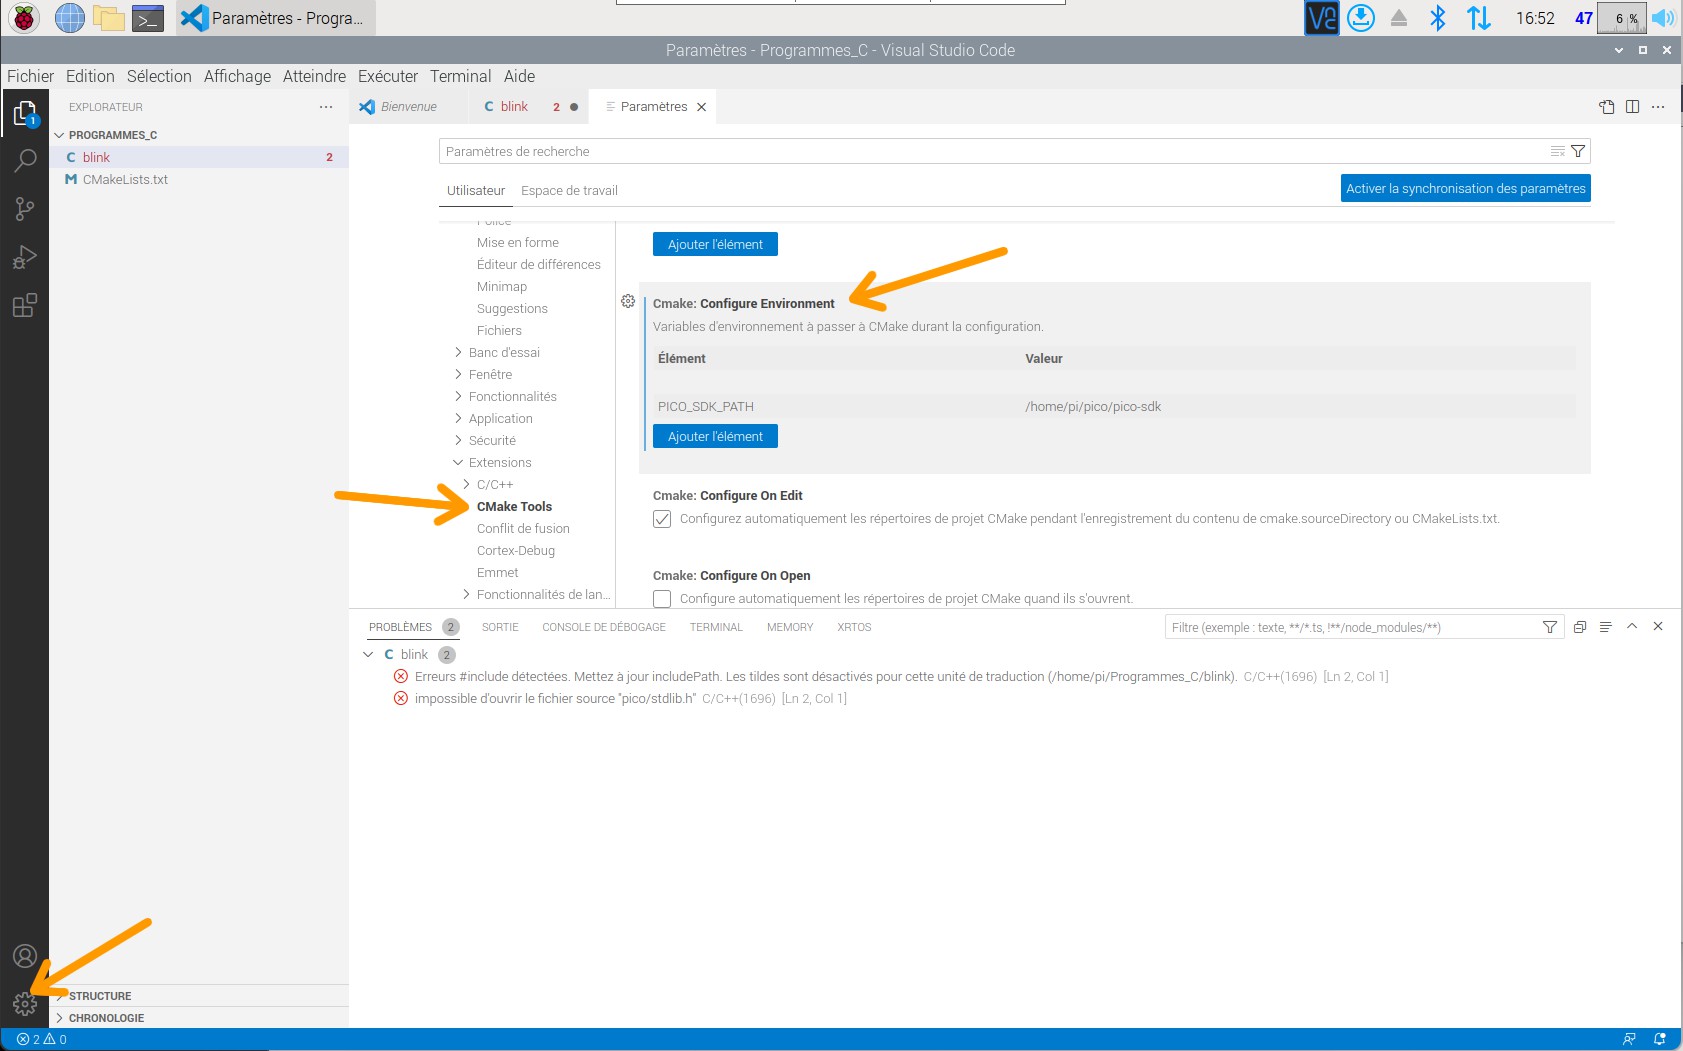This screenshot has height=1051, width=1683.
Task: Collapse Extensions settings category
Action: pos(458,462)
